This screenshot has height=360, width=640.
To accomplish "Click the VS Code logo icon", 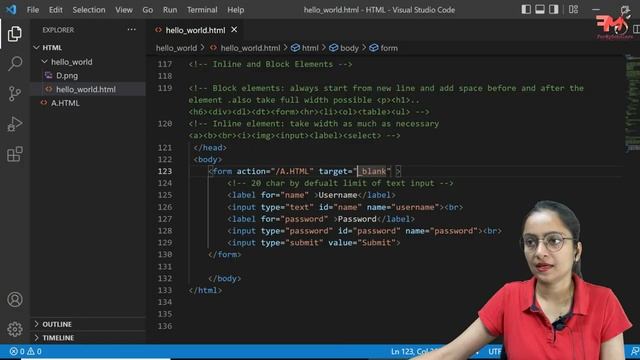I will 11,9.
